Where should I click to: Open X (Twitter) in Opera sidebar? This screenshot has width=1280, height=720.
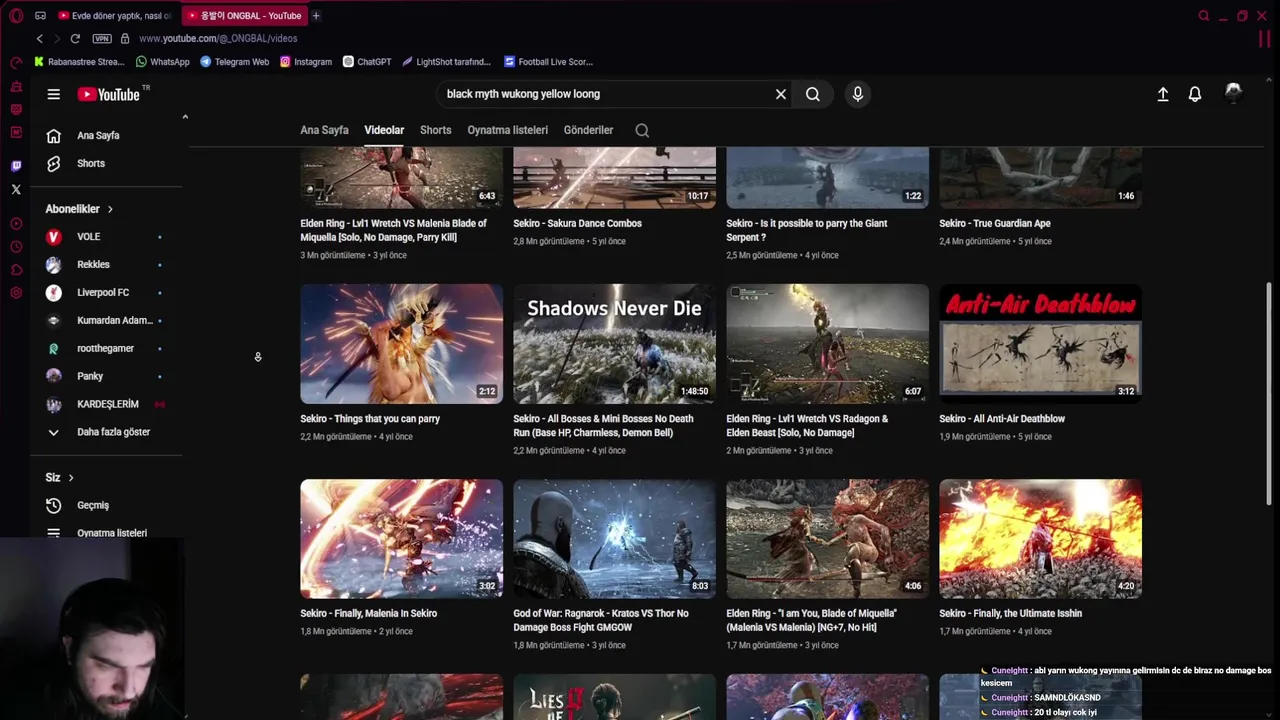point(16,189)
